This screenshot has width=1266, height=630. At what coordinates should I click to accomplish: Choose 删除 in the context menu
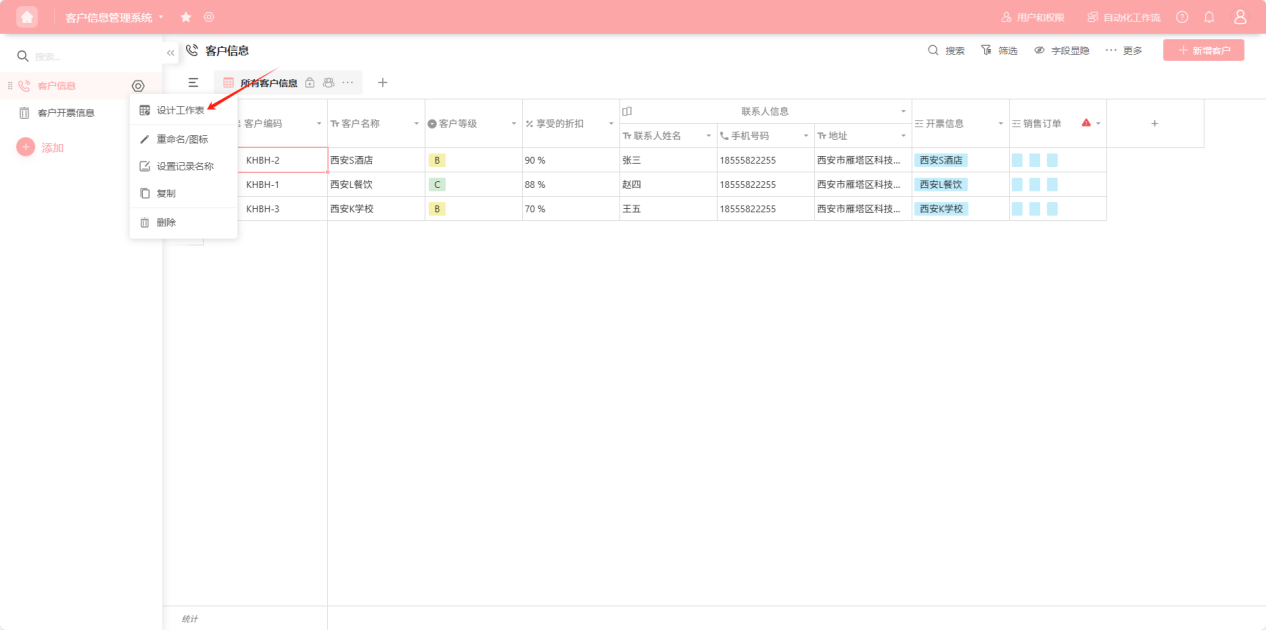click(x=166, y=222)
